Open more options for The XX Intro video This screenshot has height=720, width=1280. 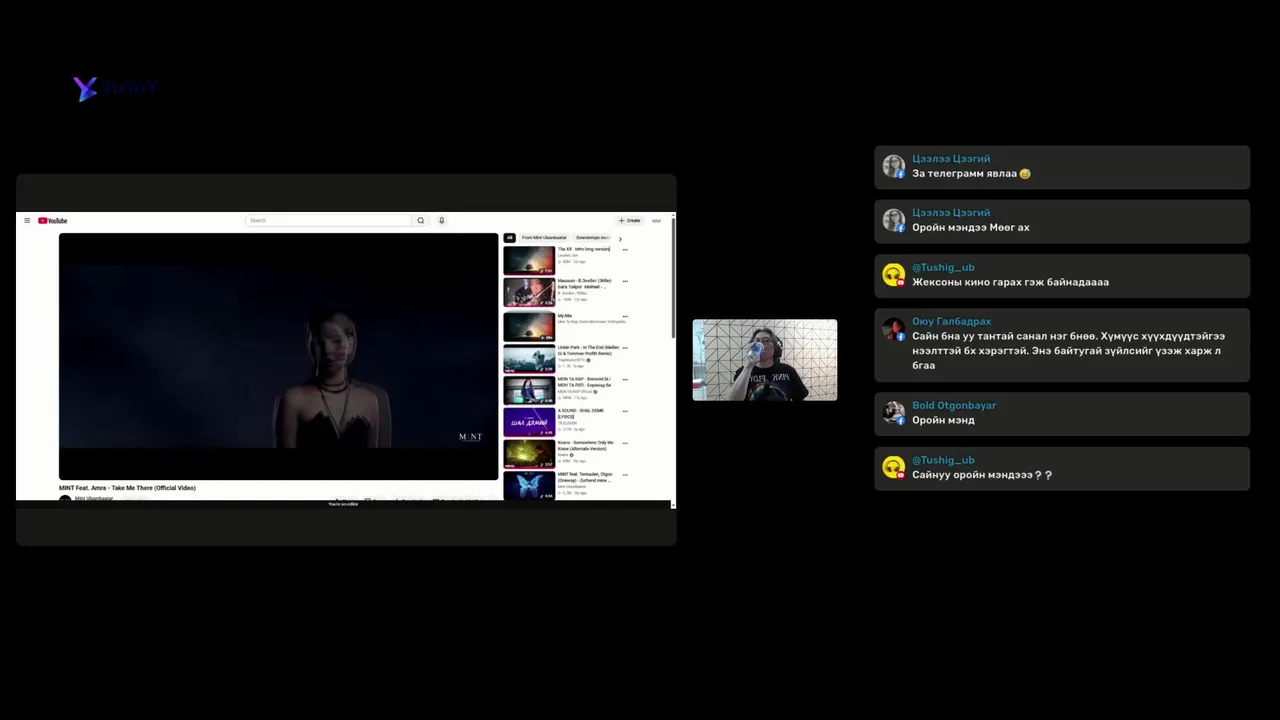pos(625,250)
